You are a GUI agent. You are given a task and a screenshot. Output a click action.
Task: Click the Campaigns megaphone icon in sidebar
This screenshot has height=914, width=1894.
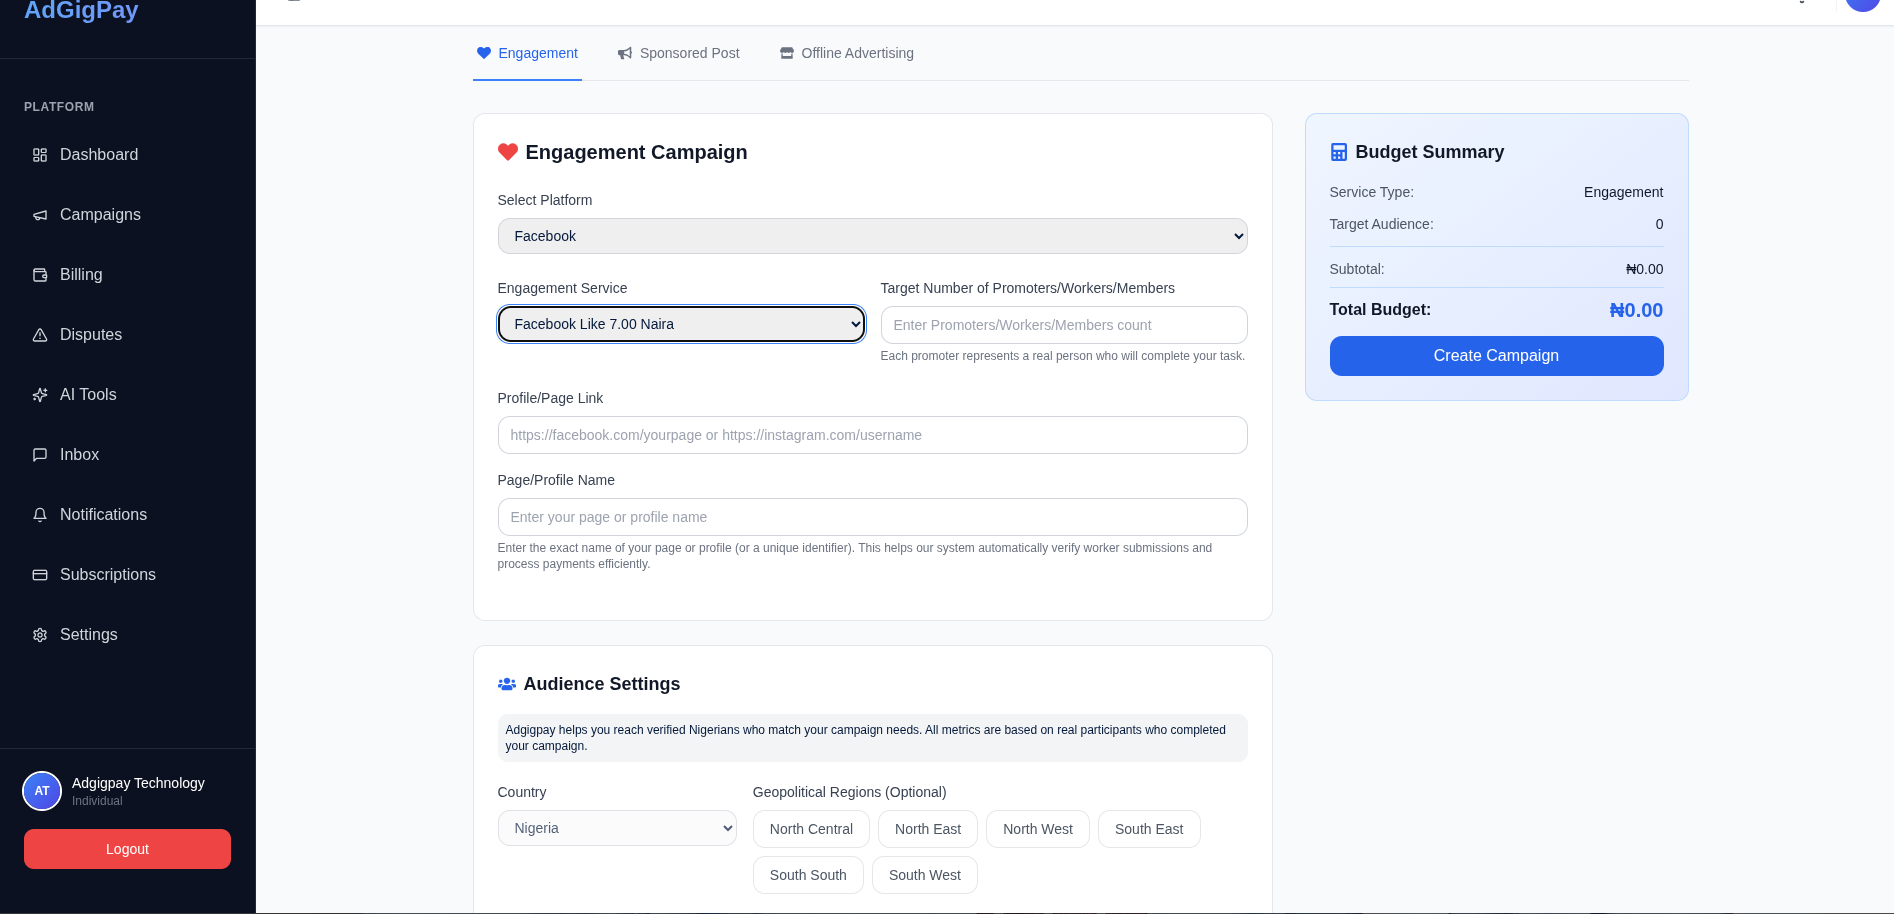click(x=40, y=215)
